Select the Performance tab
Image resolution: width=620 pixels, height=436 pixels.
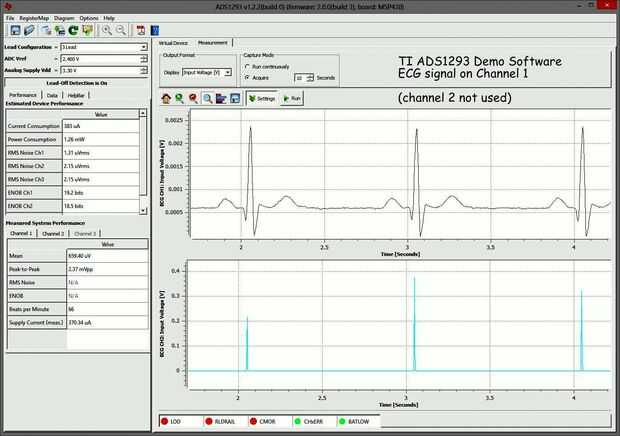pos(23,95)
